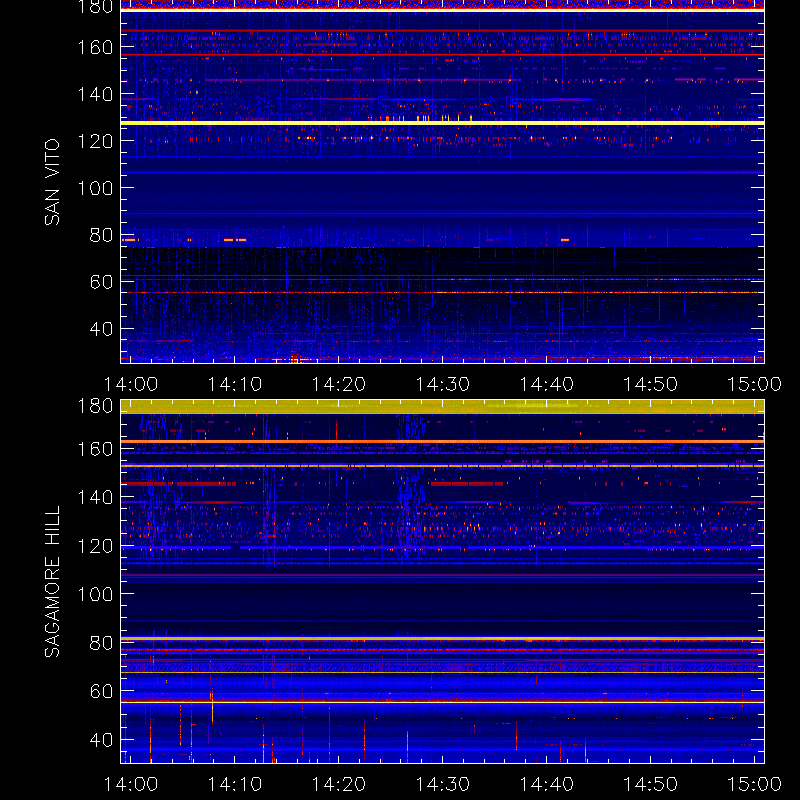Screen dimensions: 800x800
Task: Select the 120 label on San Vito axis
Action: tap(95, 141)
